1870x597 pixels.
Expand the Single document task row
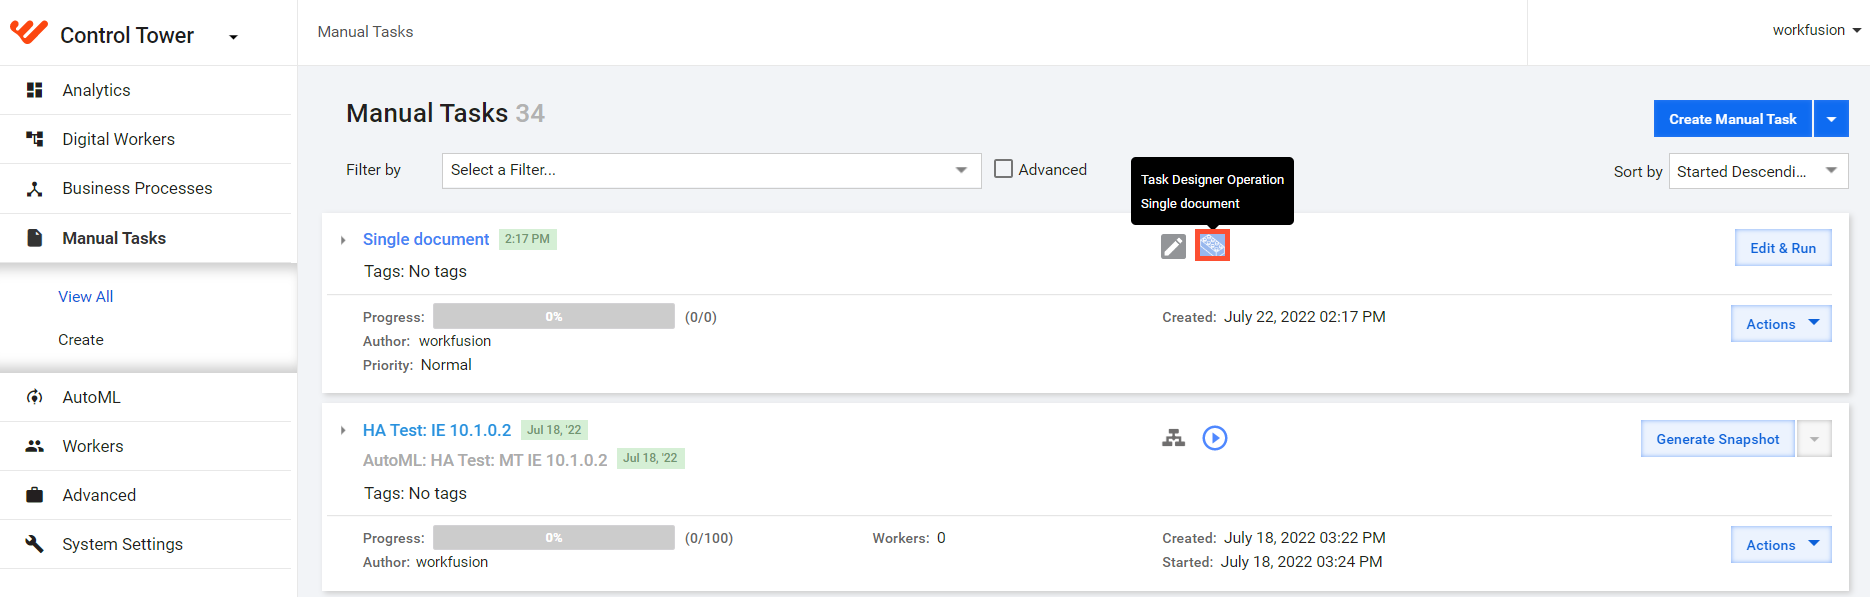tap(343, 240)
